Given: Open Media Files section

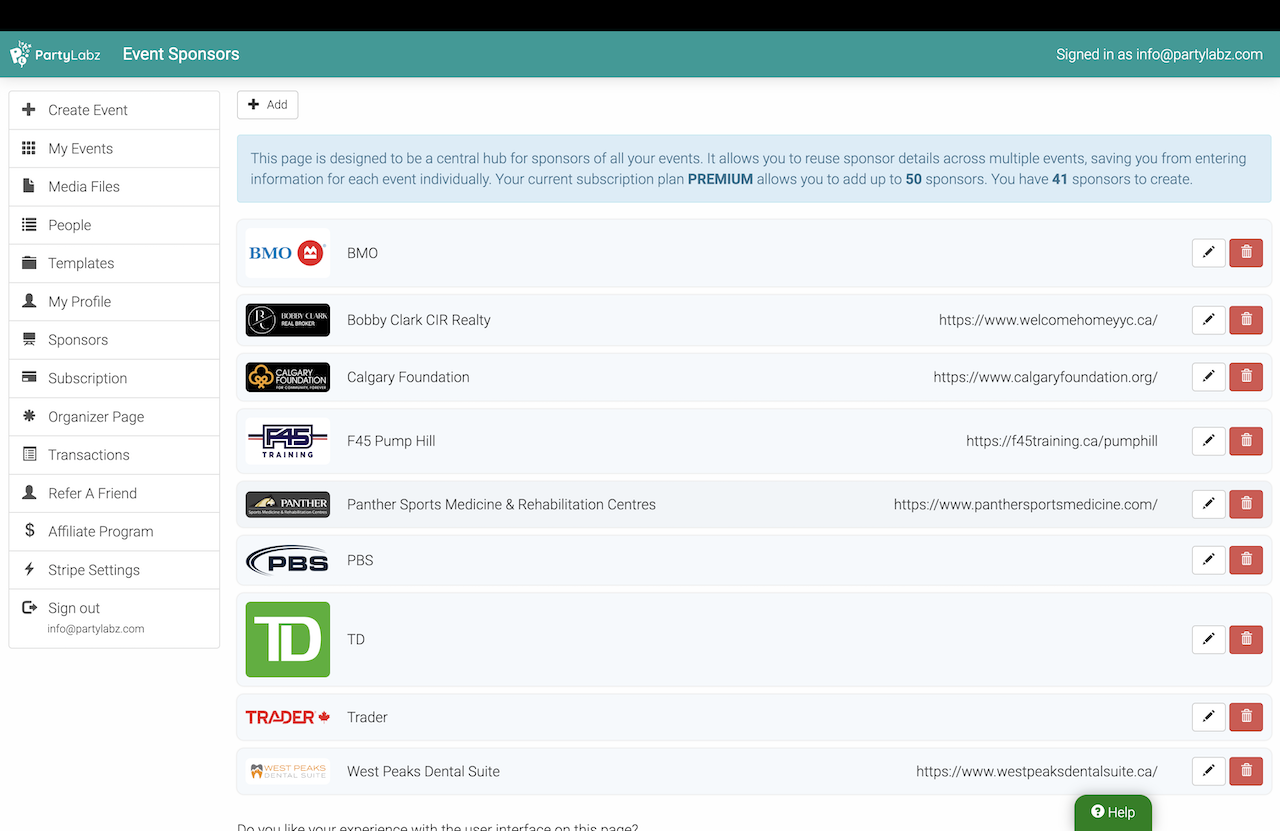Looking at the screenshot, I should [114, 186].
